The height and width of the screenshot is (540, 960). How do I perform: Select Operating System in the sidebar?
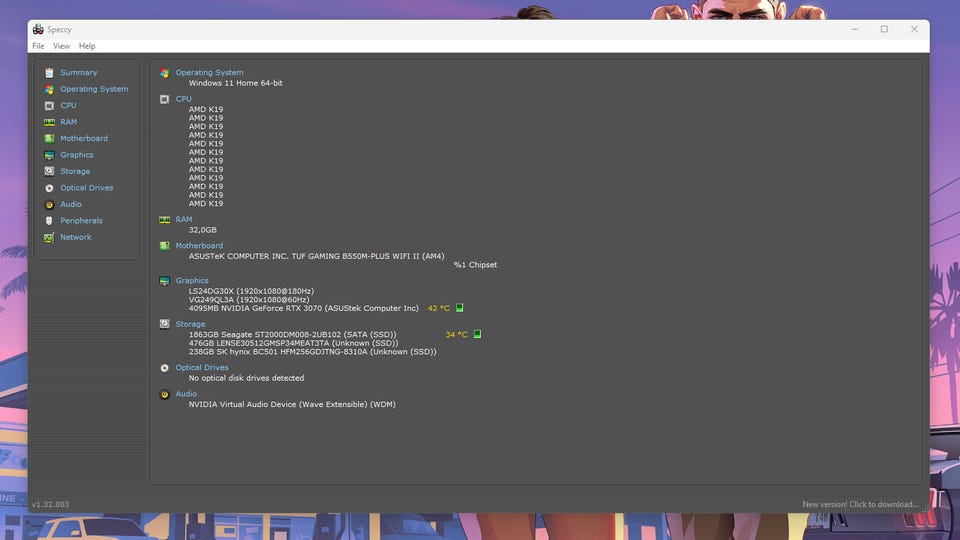[x=94, y=89]
